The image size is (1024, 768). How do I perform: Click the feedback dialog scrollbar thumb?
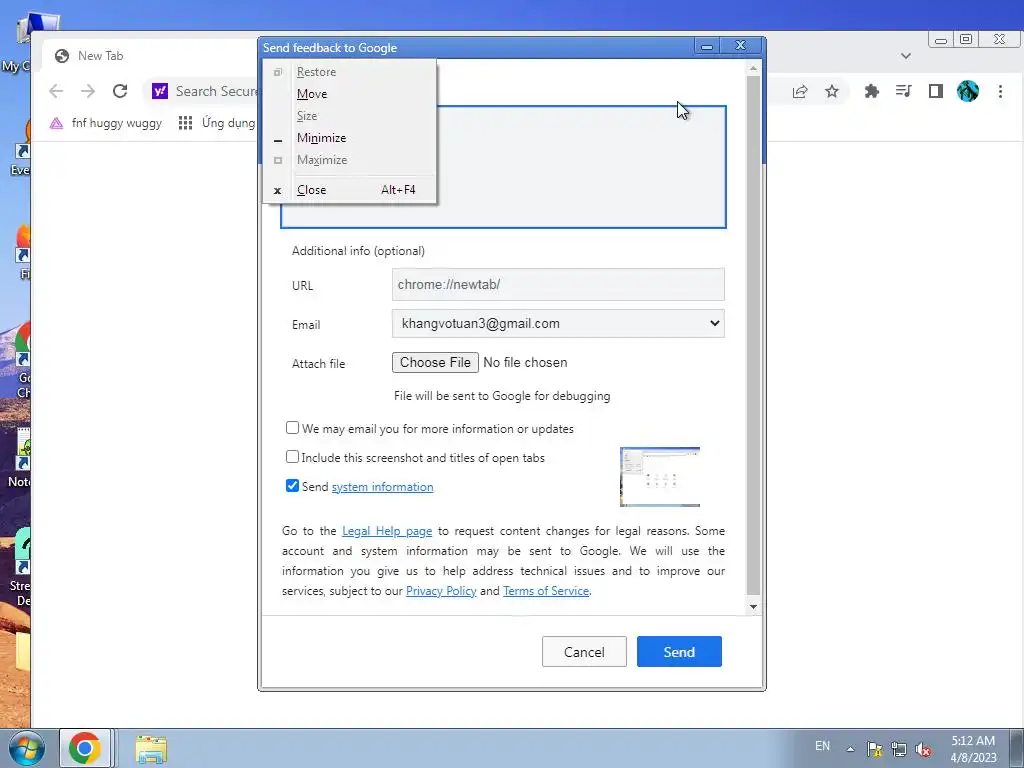[x=753, y=334]
